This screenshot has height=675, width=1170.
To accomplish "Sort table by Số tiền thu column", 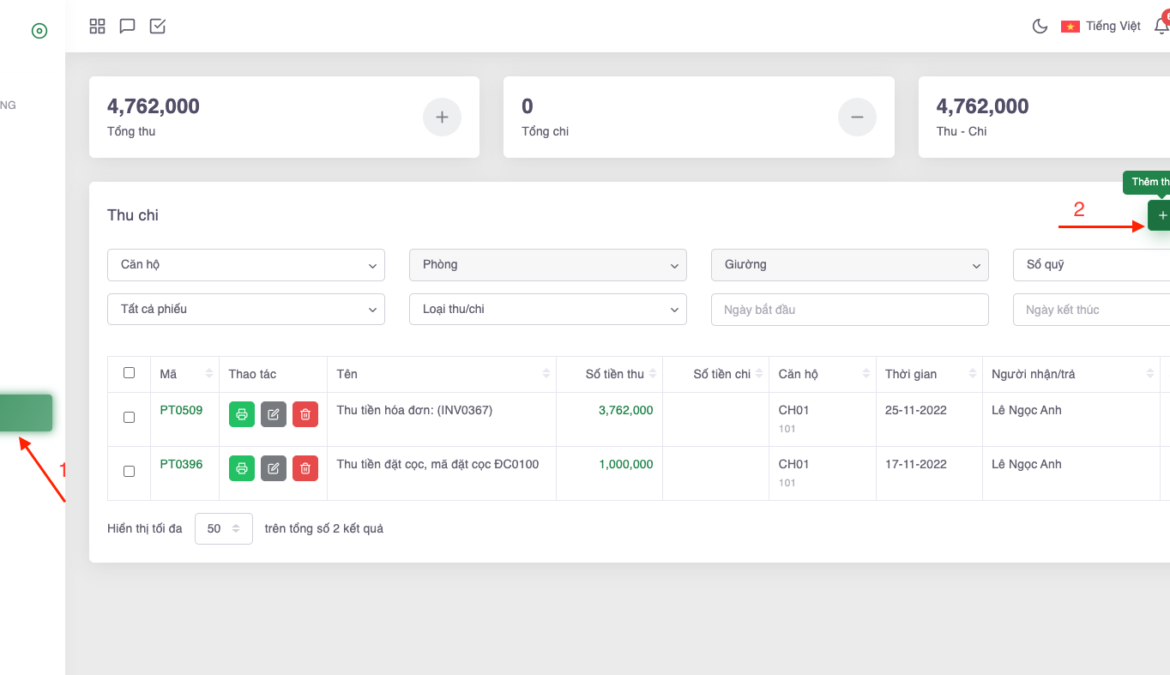I will pyautogui.click(x=614, y=374).
